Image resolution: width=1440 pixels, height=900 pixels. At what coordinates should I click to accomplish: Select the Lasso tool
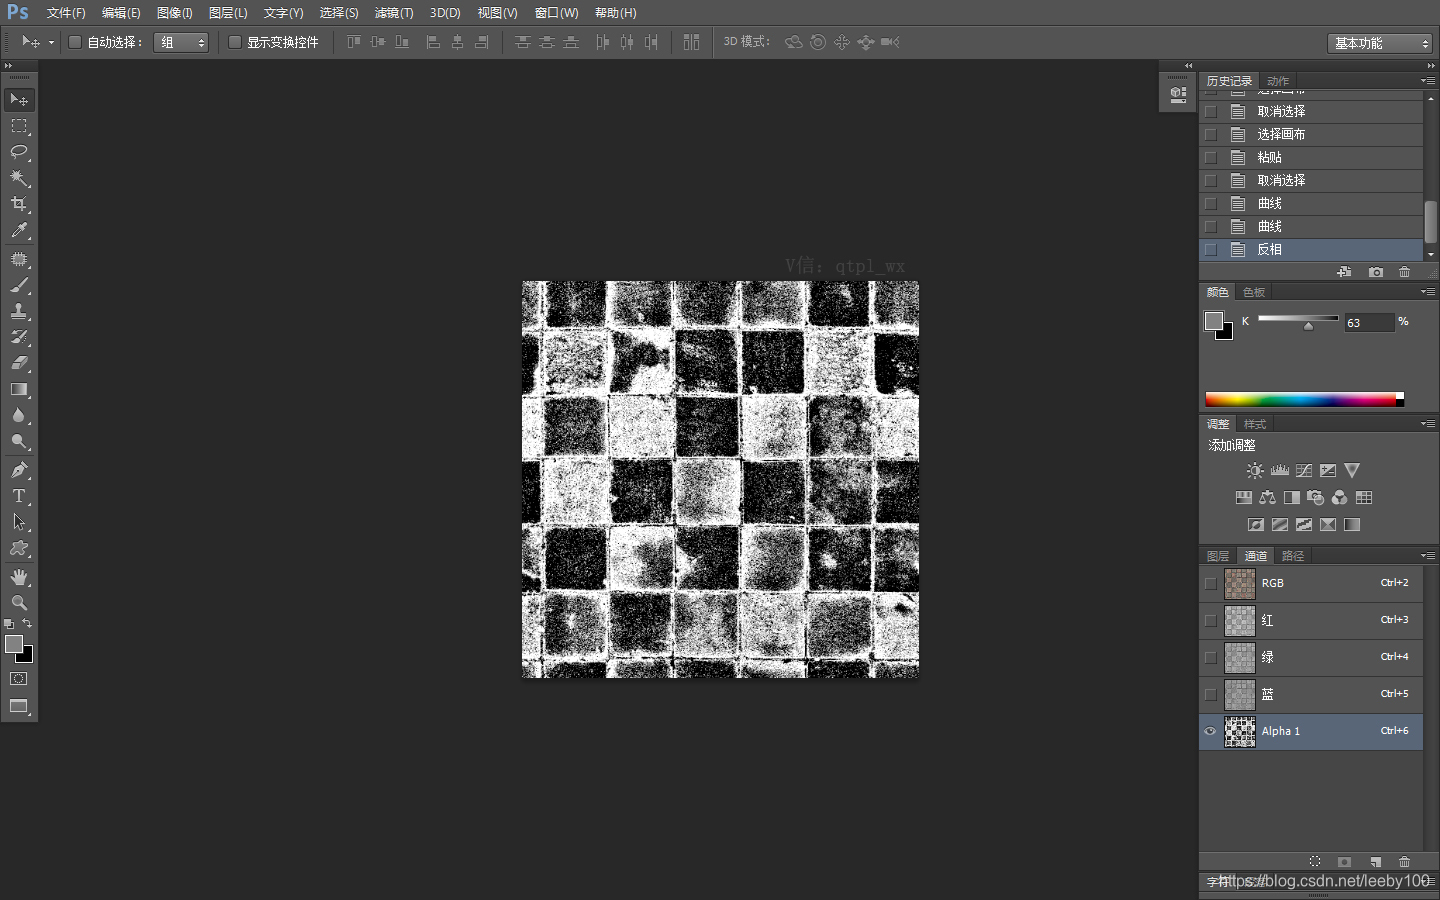click(x=19, y=152)
